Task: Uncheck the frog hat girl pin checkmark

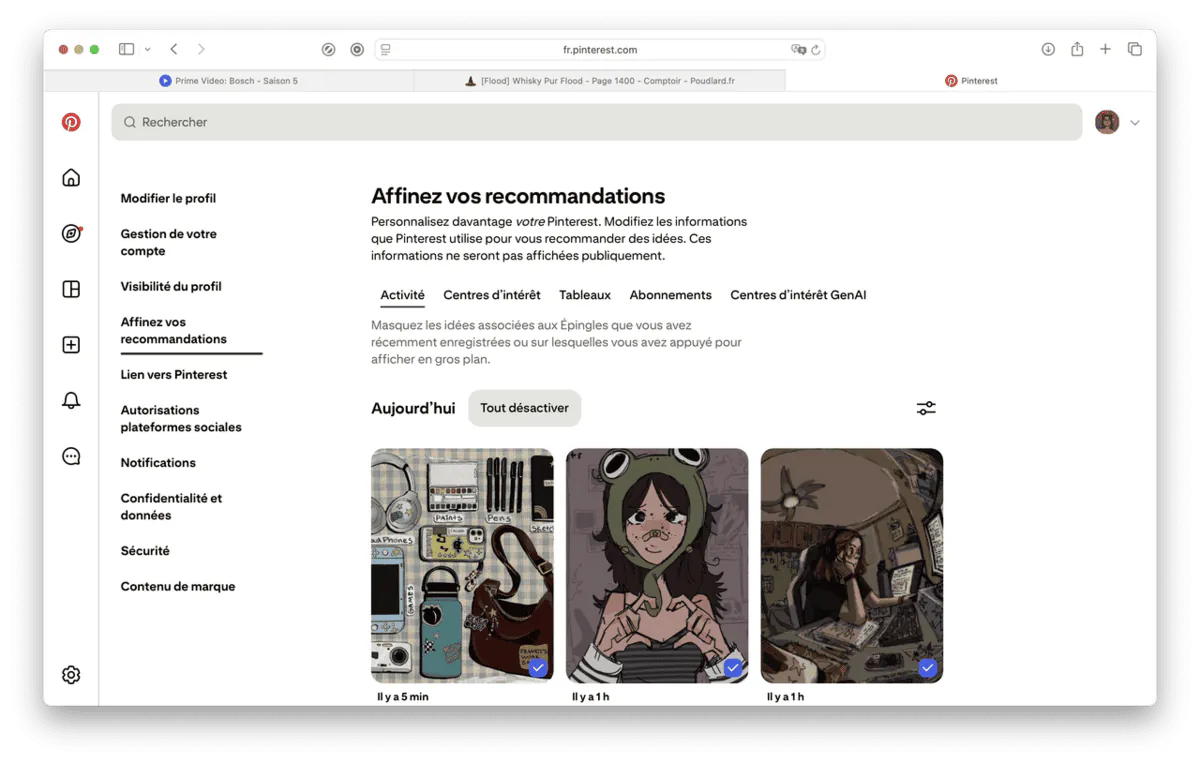Action: [x=733, y=668]
